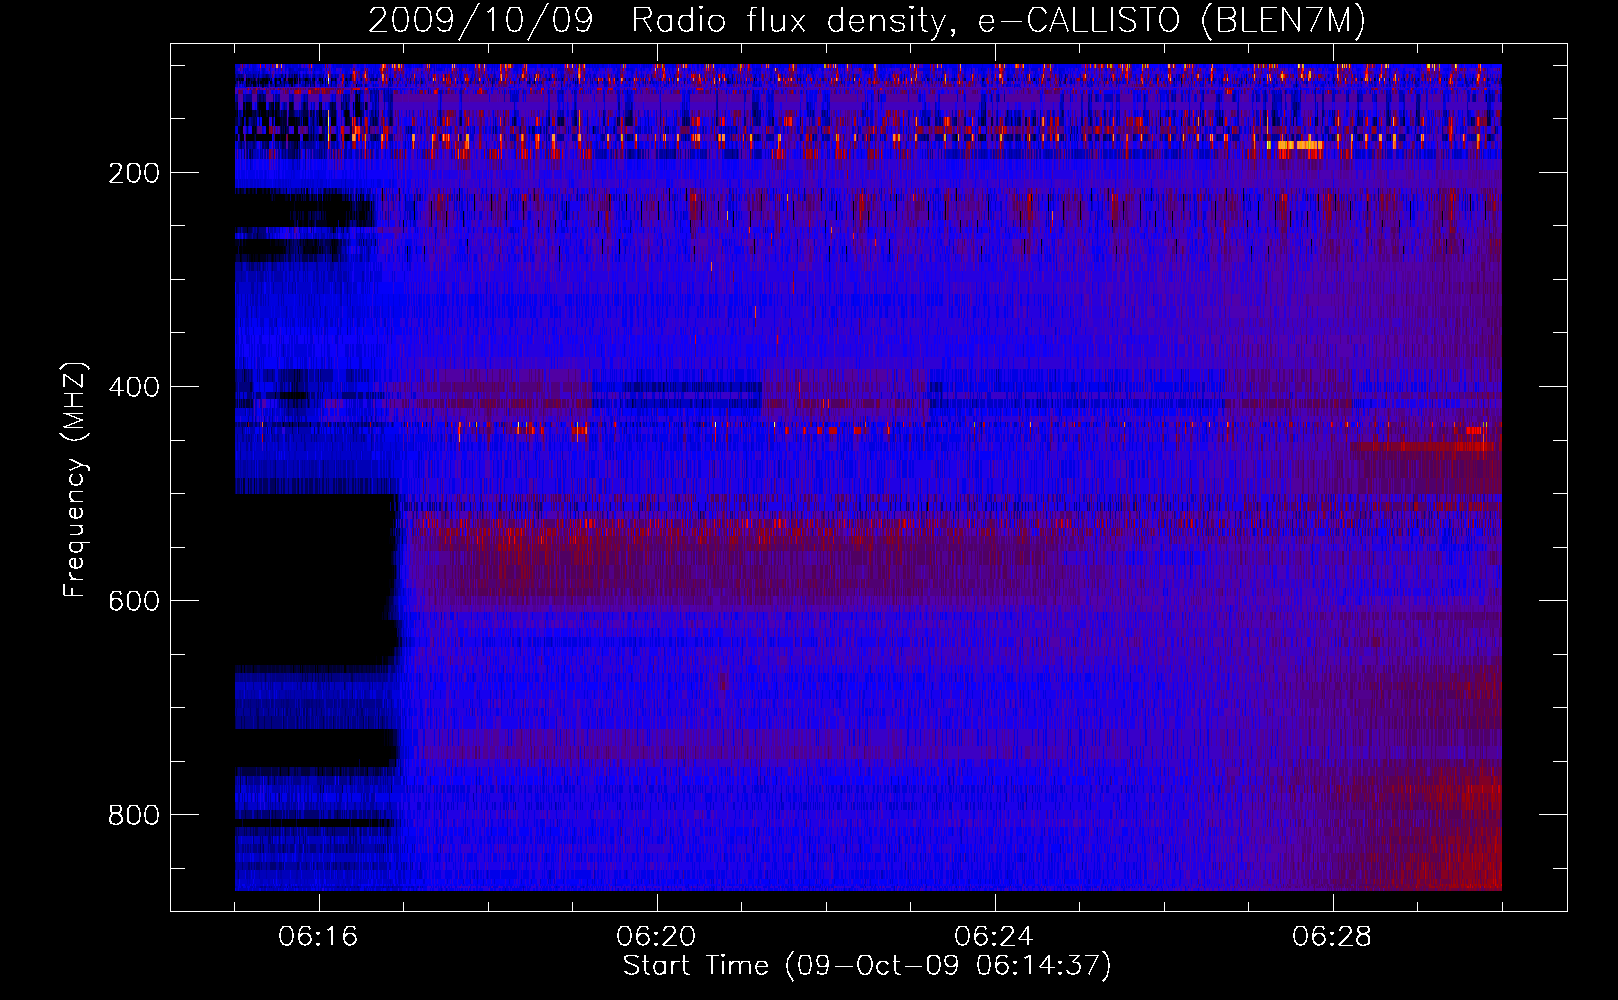Click the '600' frequency tick label
Image resolution: width=1618 pixels, height=1000 pixels.
pos(134,601)
